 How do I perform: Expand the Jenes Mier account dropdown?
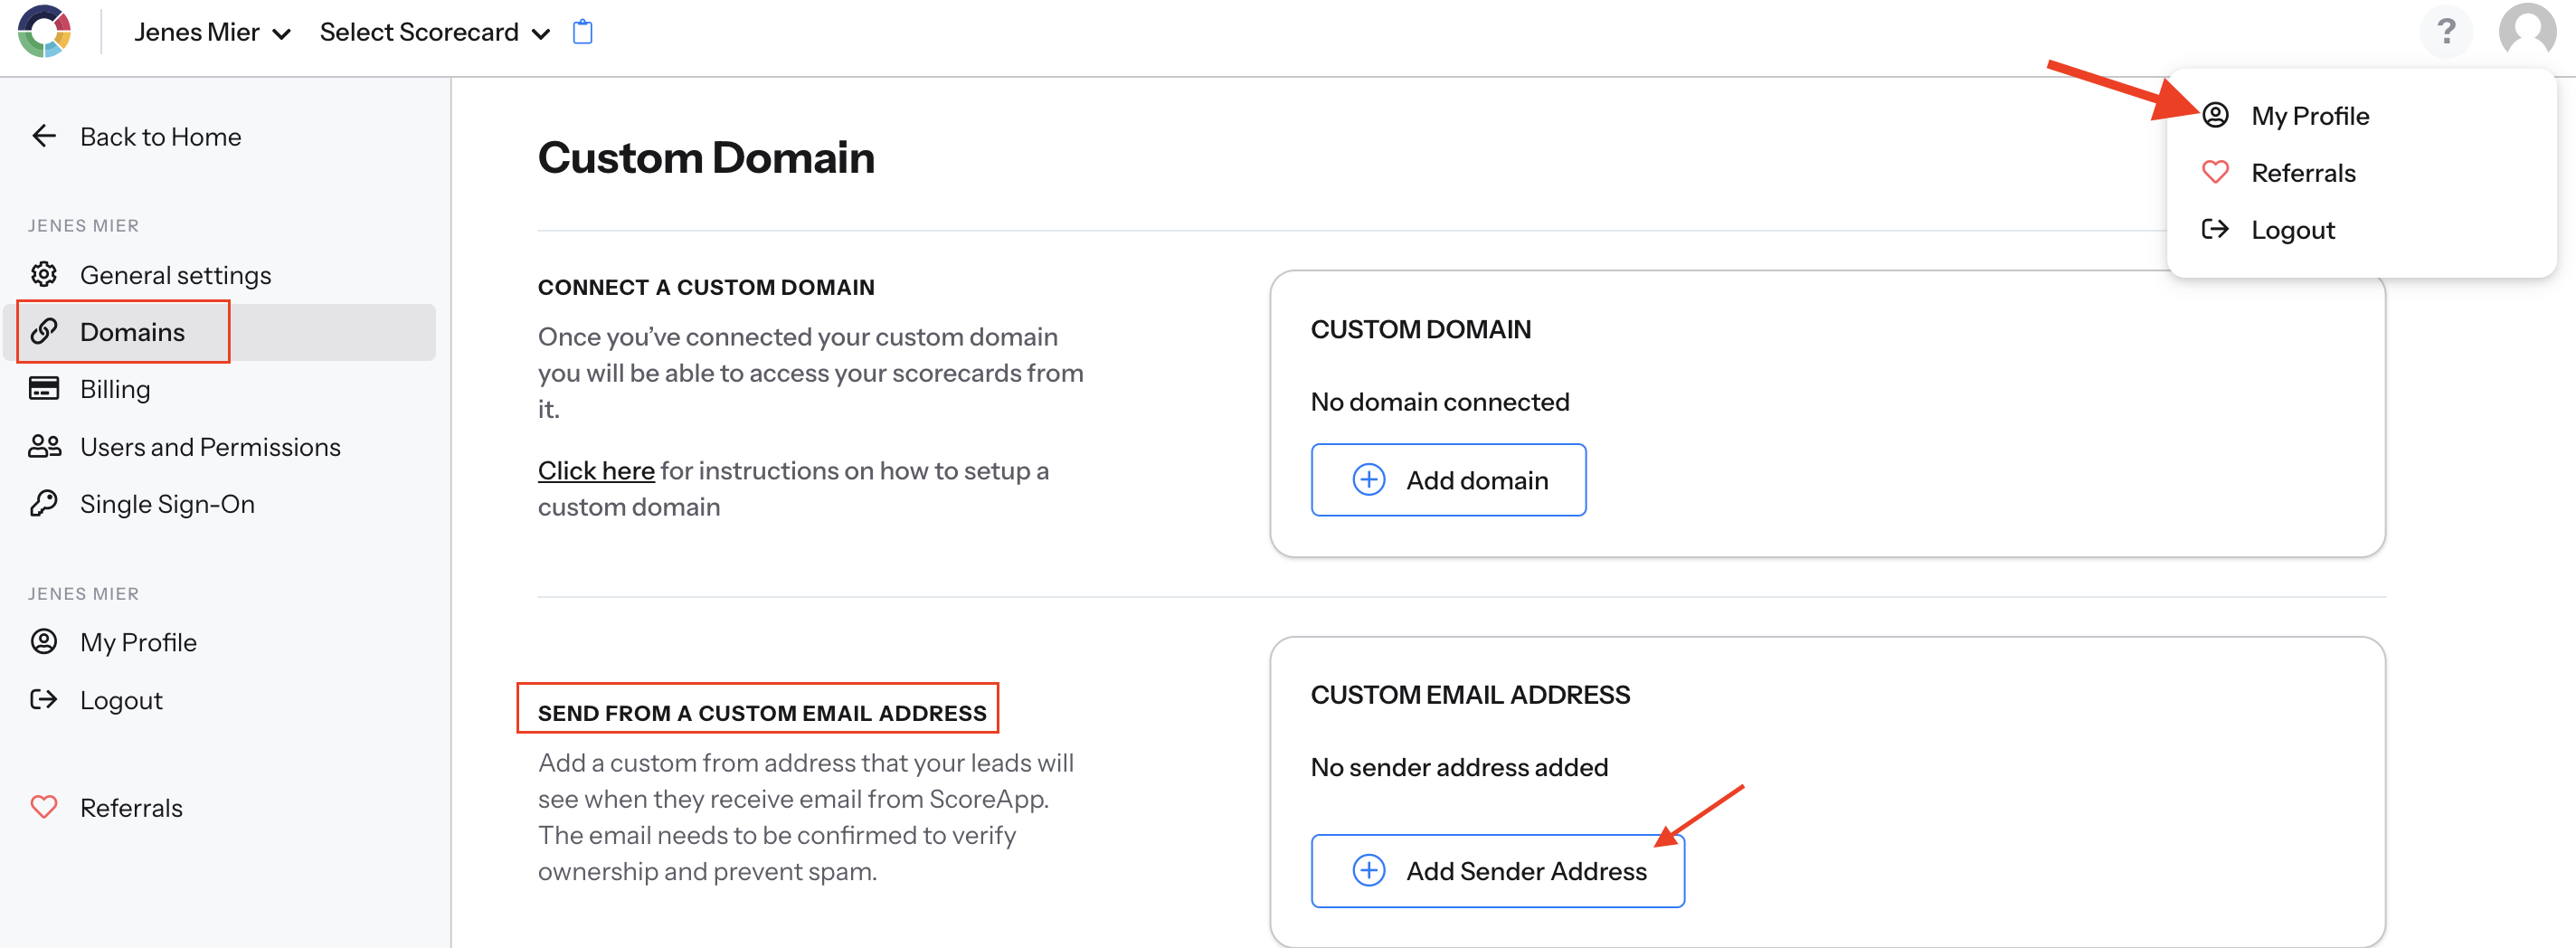pyautogui.click(x=212, y=32)
